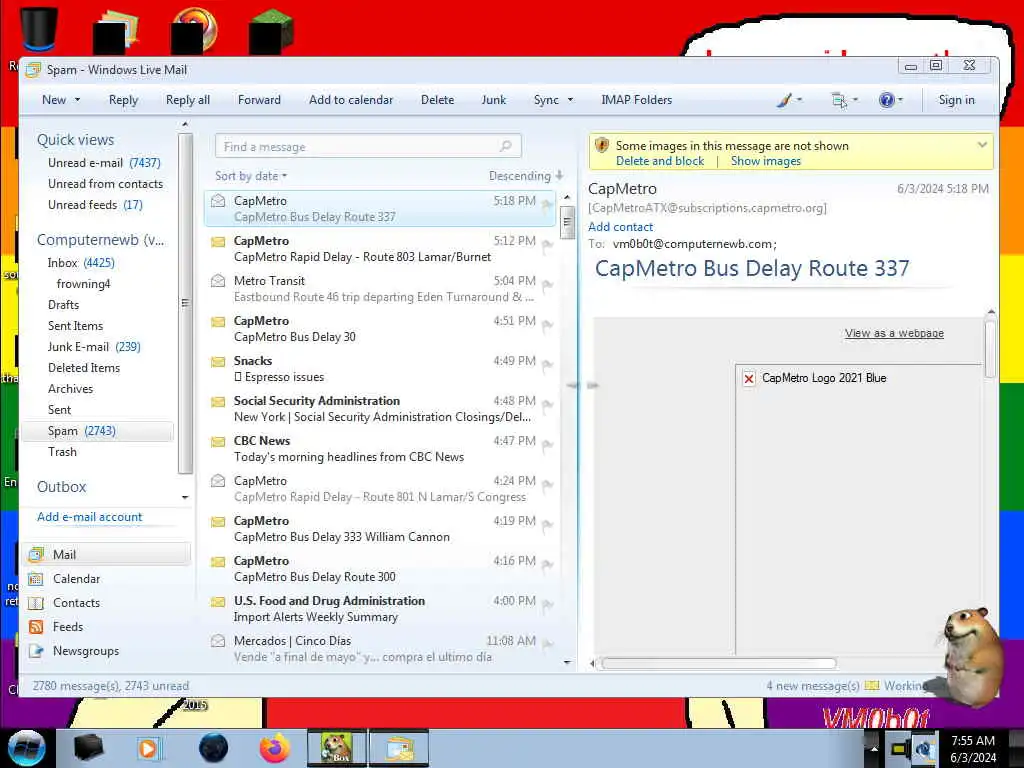The width and height of the screenshot is (1024, 768).
Task: Click Delete in the toolbar
Action: tap(438, 100)
